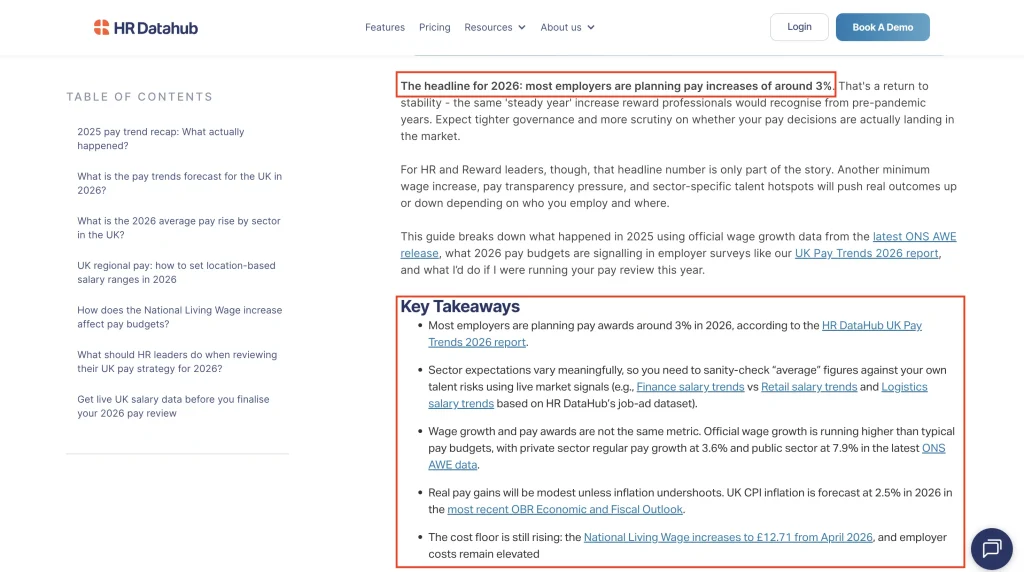This screenshot has width=1024, height=572.
Task: Expand the About us dropdown
Action: click(567, 27)
